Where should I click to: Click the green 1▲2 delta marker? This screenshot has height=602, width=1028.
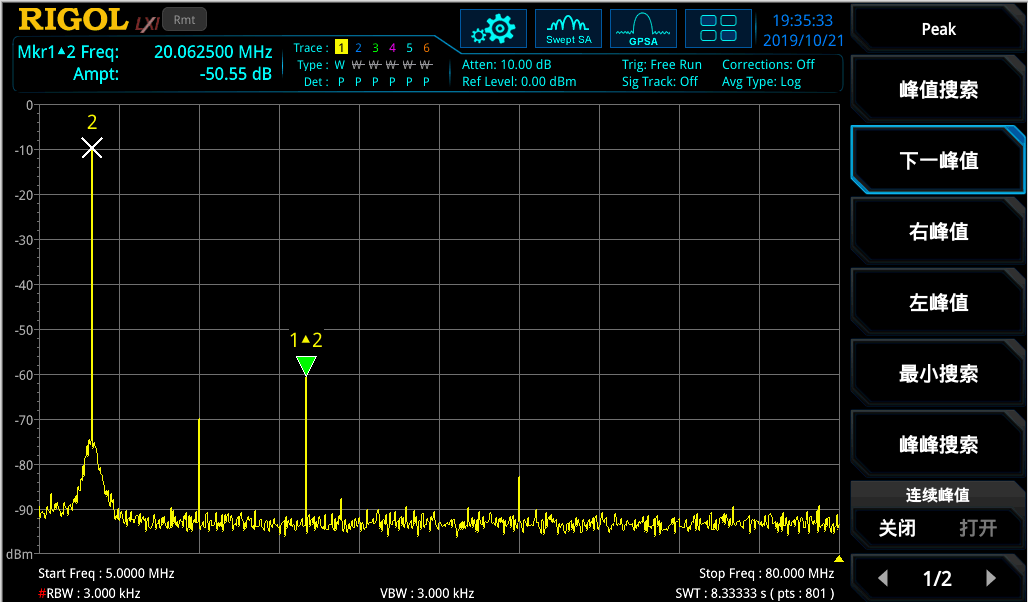click(x=306, y=366)
